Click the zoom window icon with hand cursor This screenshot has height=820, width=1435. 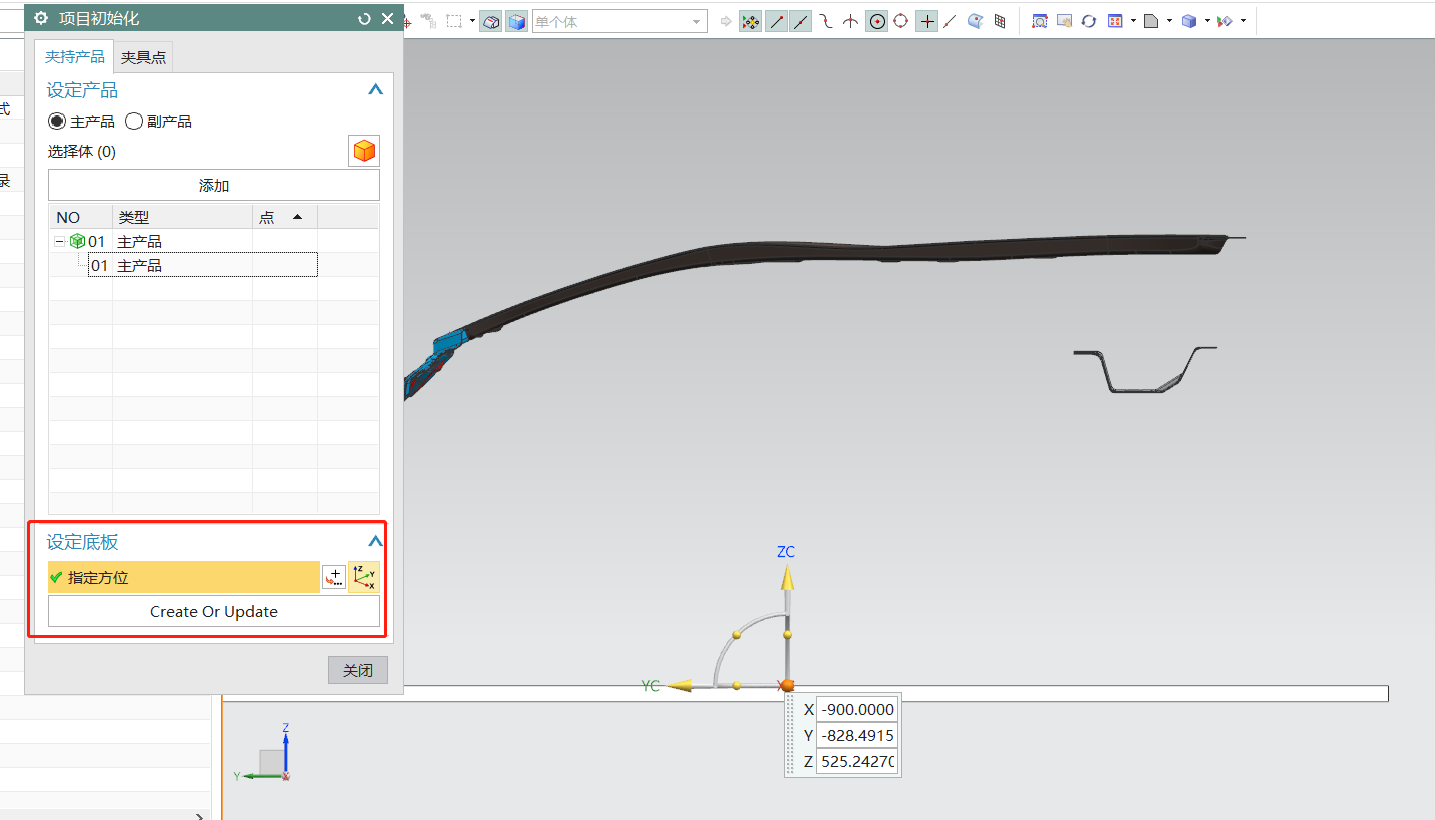tap(1065, 21)
